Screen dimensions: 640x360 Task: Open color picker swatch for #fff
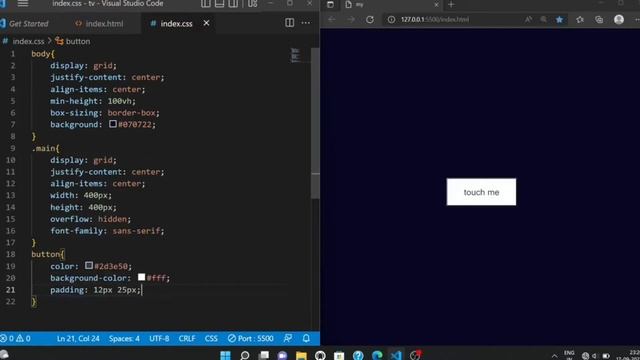(141, 277)
